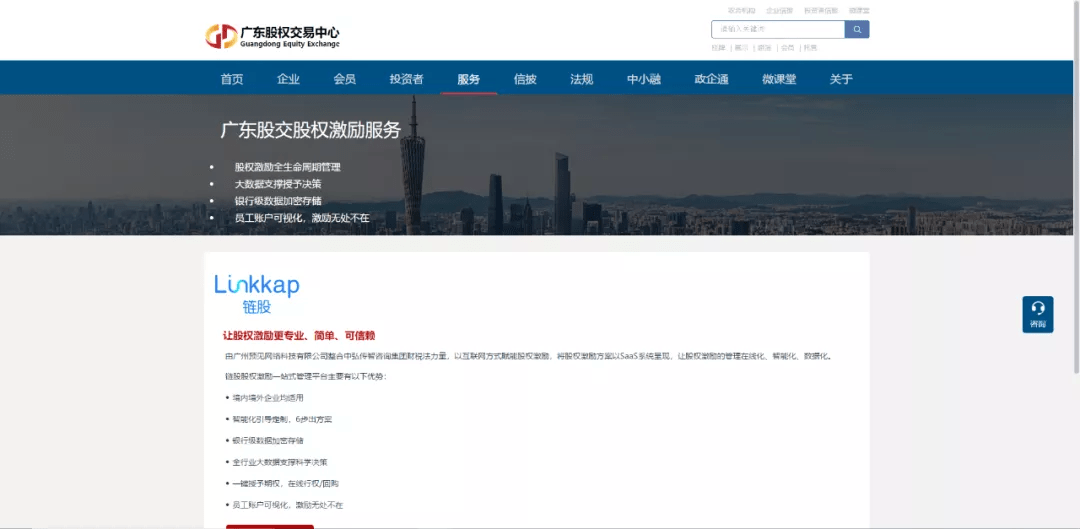This screenshot has width=1080, height=529.
Task: Open the 关于 navigation item
Action: (841, 79)
